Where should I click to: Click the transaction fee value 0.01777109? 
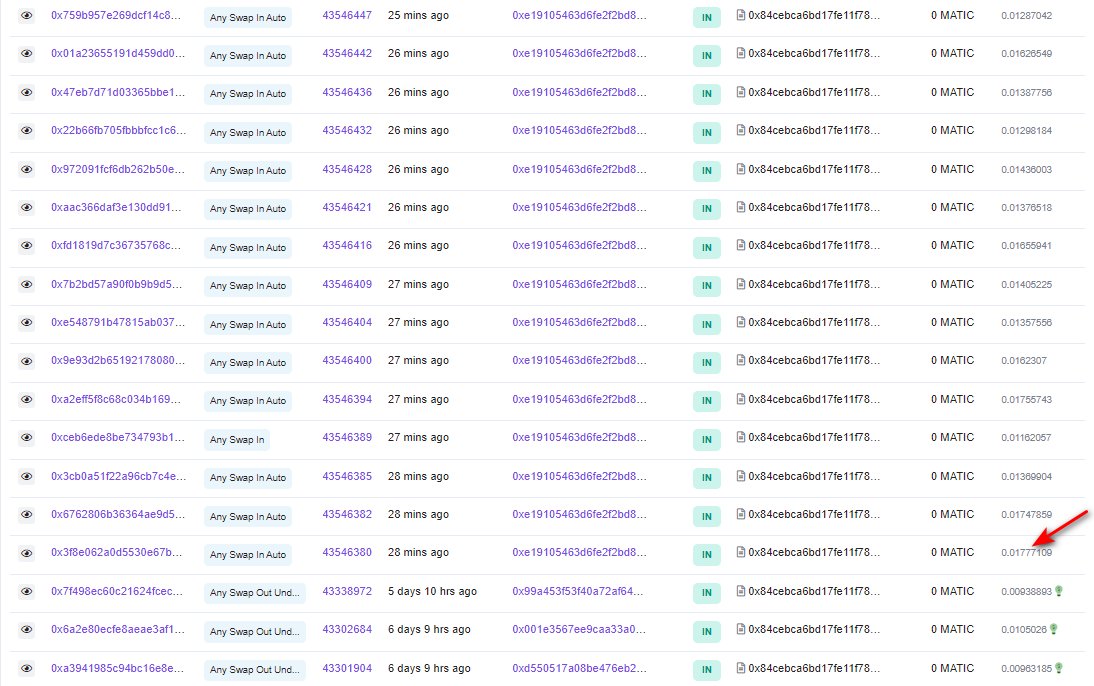pyautogui.click(x=1026, y=553)
